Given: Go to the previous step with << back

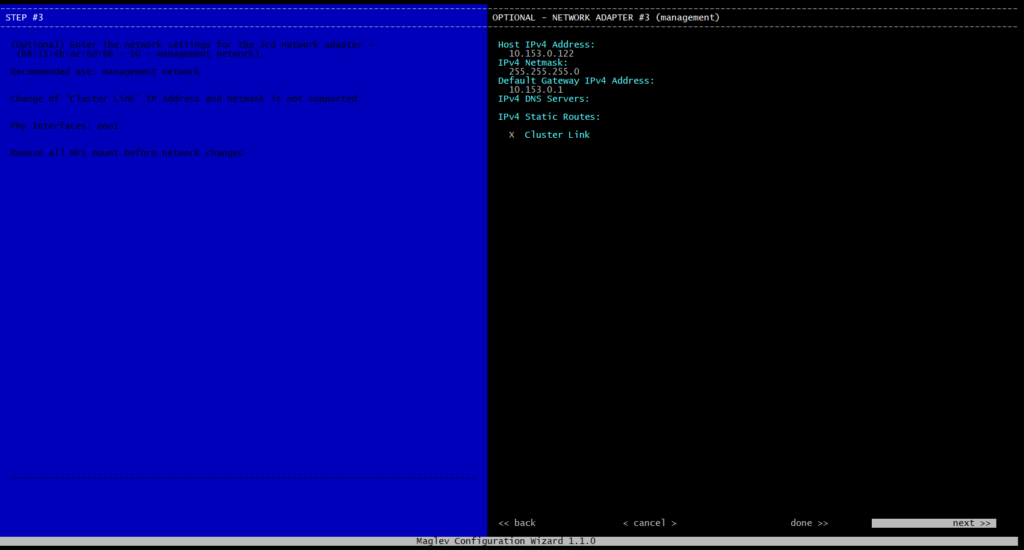Looking at the screenshot, I should (x=517, y=523).
